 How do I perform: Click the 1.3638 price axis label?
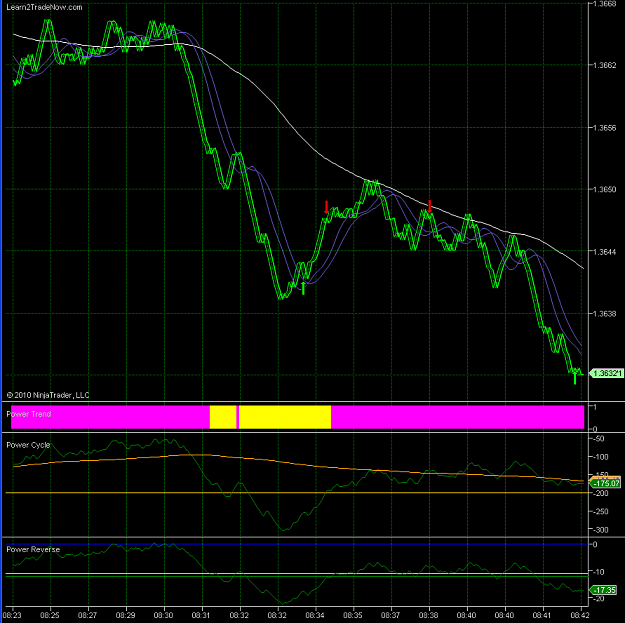coord(605,314)
